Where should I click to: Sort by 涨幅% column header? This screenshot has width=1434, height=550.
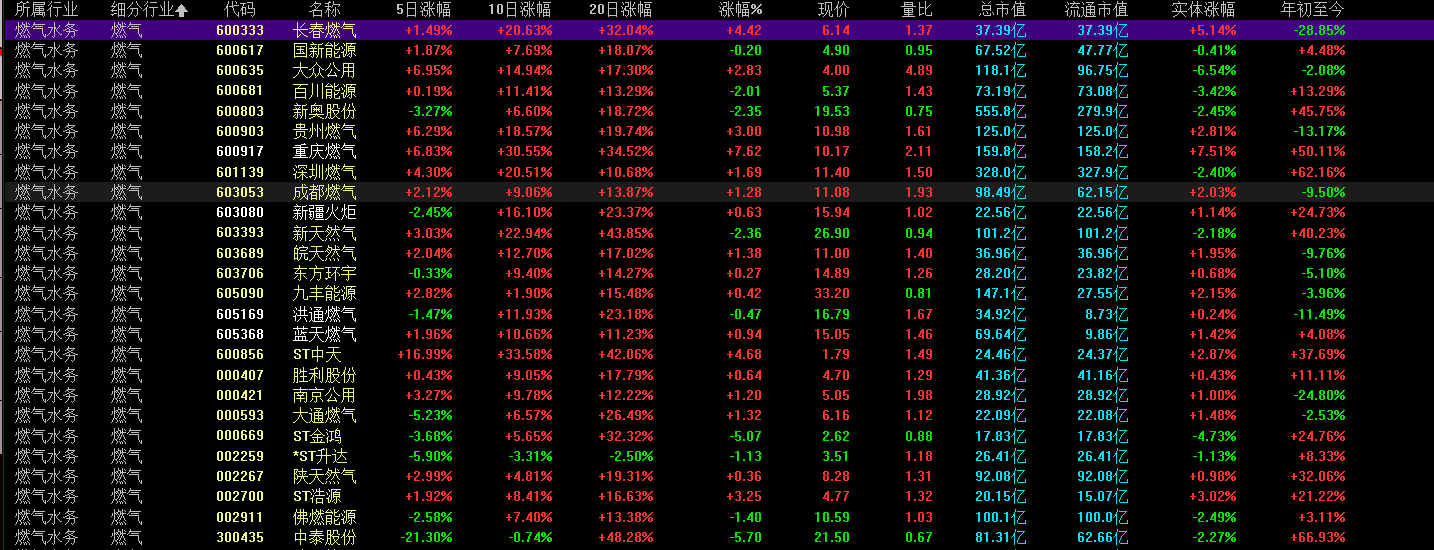pyautogui.click(x=741, y=10)
